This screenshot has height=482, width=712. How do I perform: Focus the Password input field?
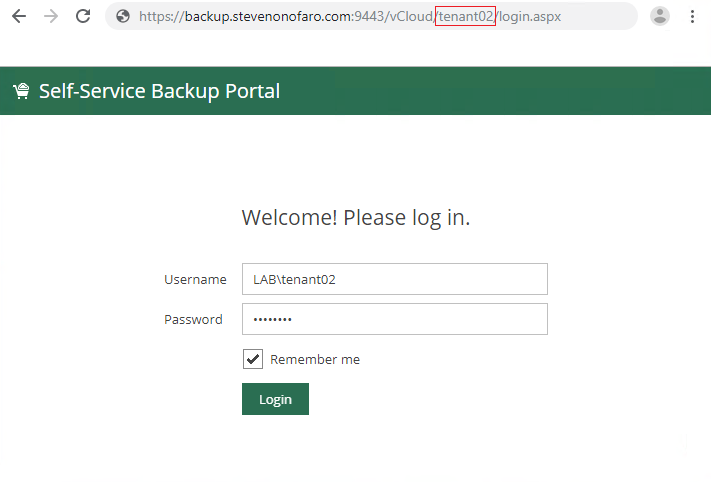point(394,320)
